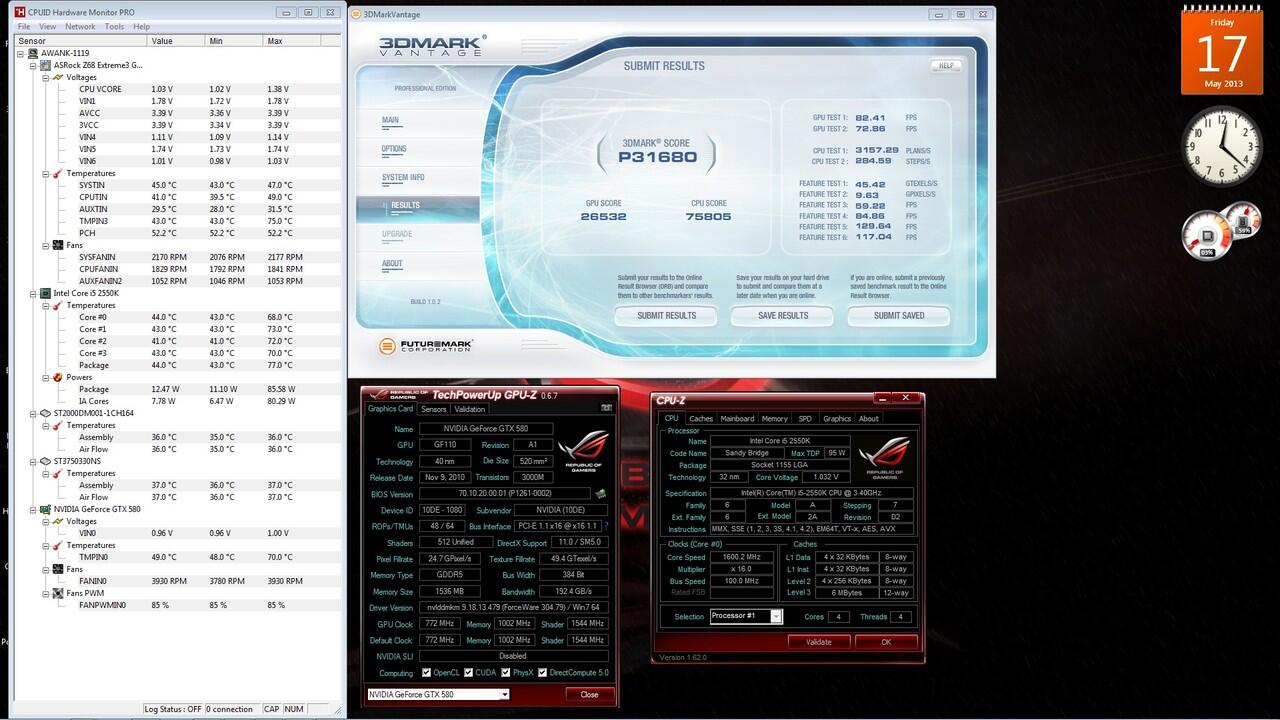Click the ROG logo in CPU-Z
The height and width of the screenshot is (720, 1280).
pos(885,459)
